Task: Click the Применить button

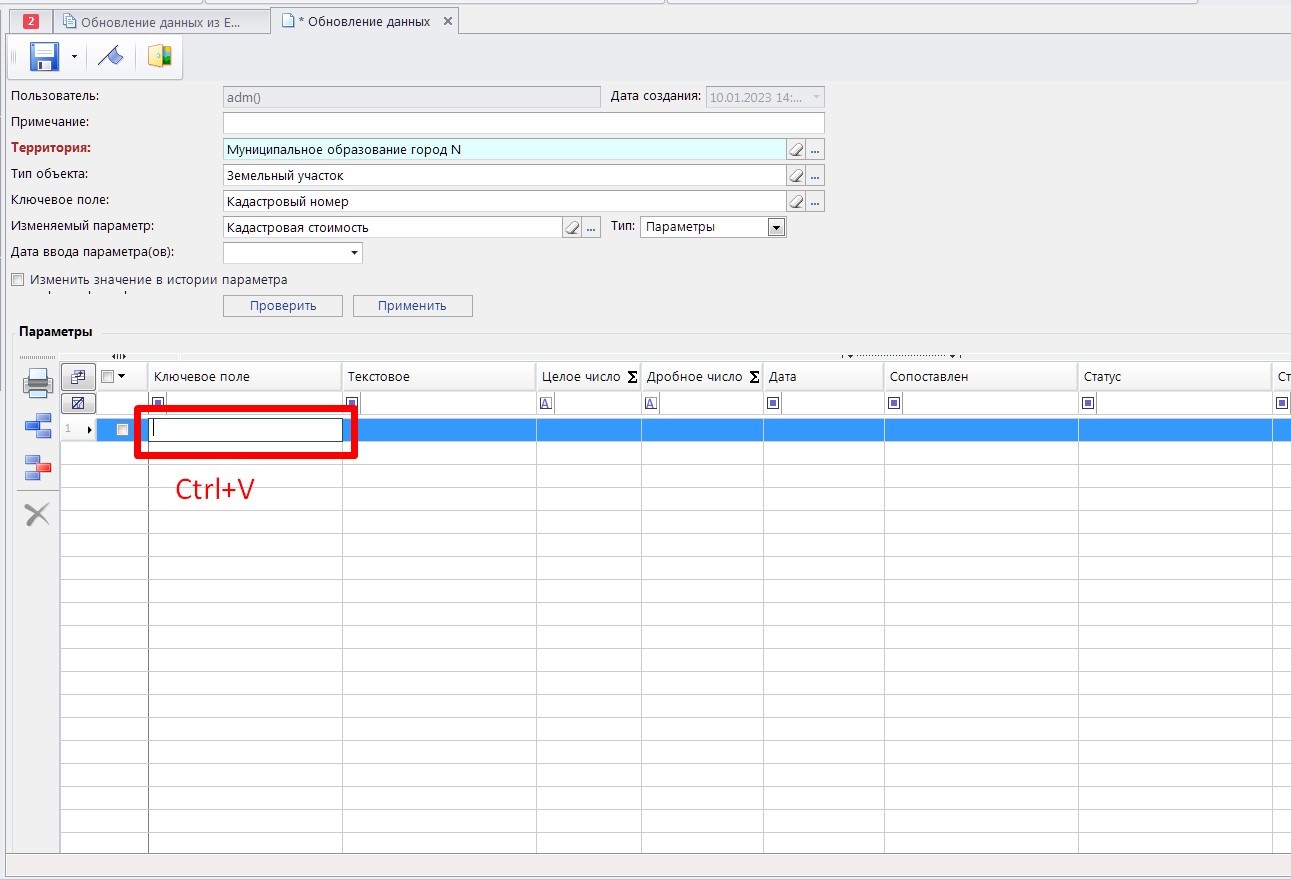Action: (412, 306)
